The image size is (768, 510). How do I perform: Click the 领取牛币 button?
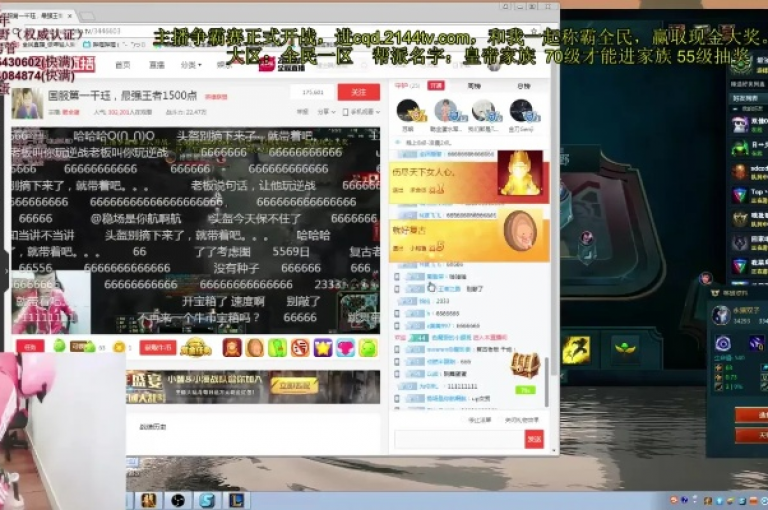pos(158,347)
